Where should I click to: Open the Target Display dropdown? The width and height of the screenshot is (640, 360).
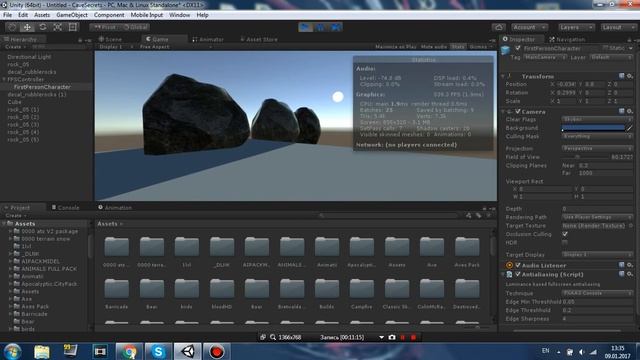click(x=597, y=255)
